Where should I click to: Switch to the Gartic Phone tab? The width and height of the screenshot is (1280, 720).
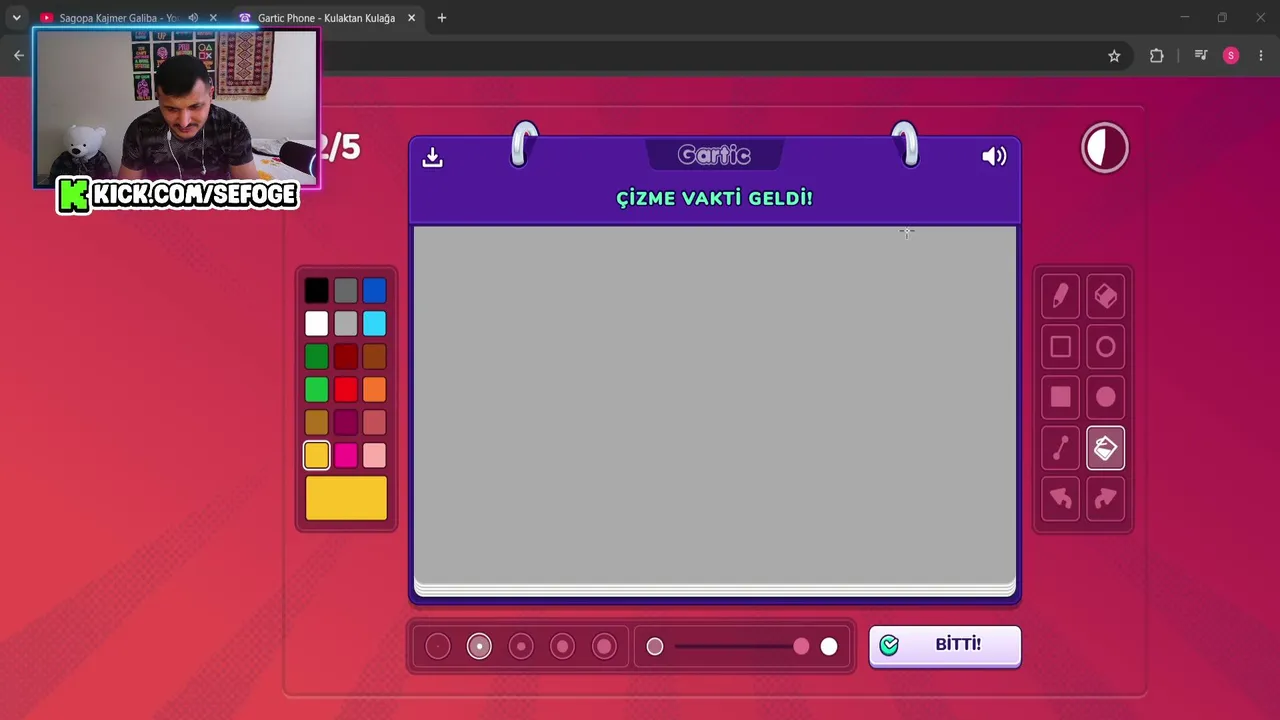click(x=326, y=18)
